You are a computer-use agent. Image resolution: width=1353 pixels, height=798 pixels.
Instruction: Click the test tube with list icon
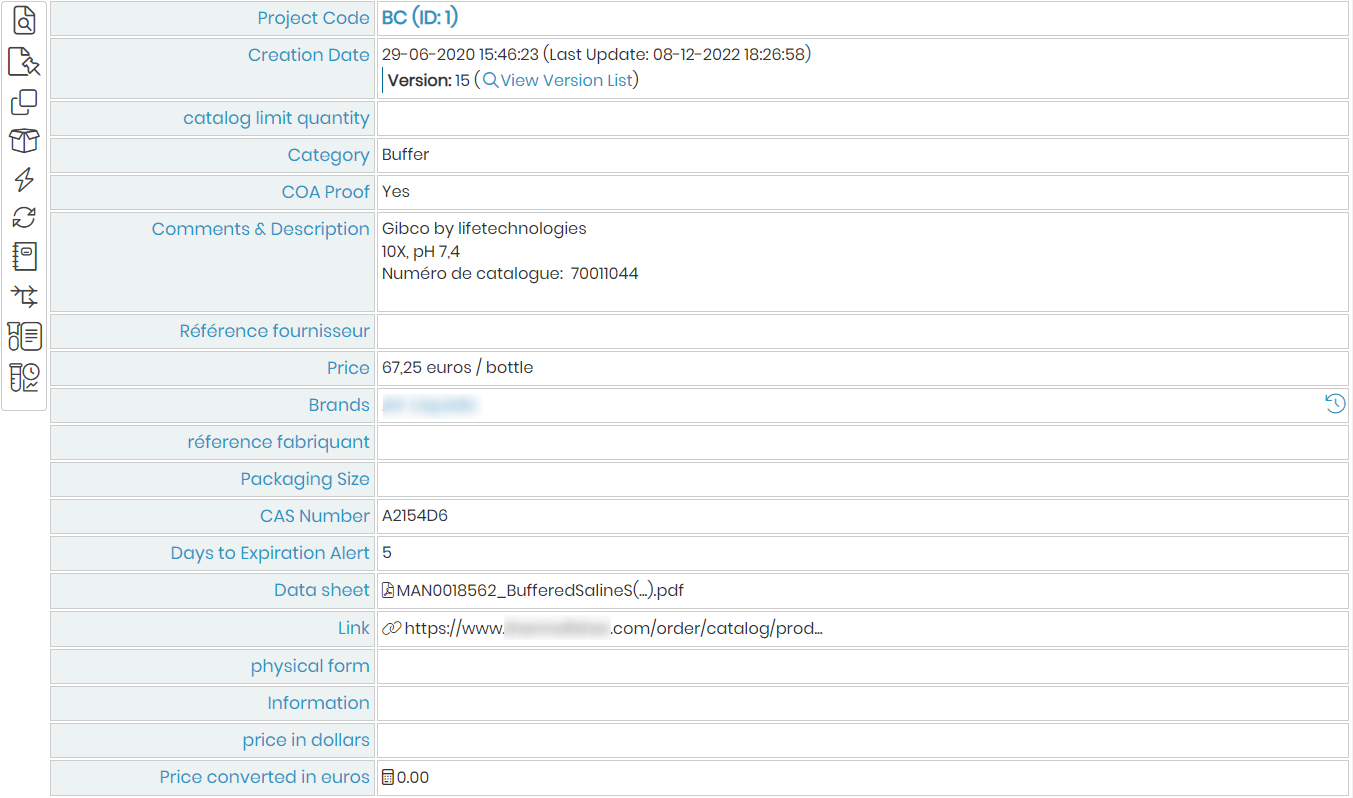(x=24, y=336)
